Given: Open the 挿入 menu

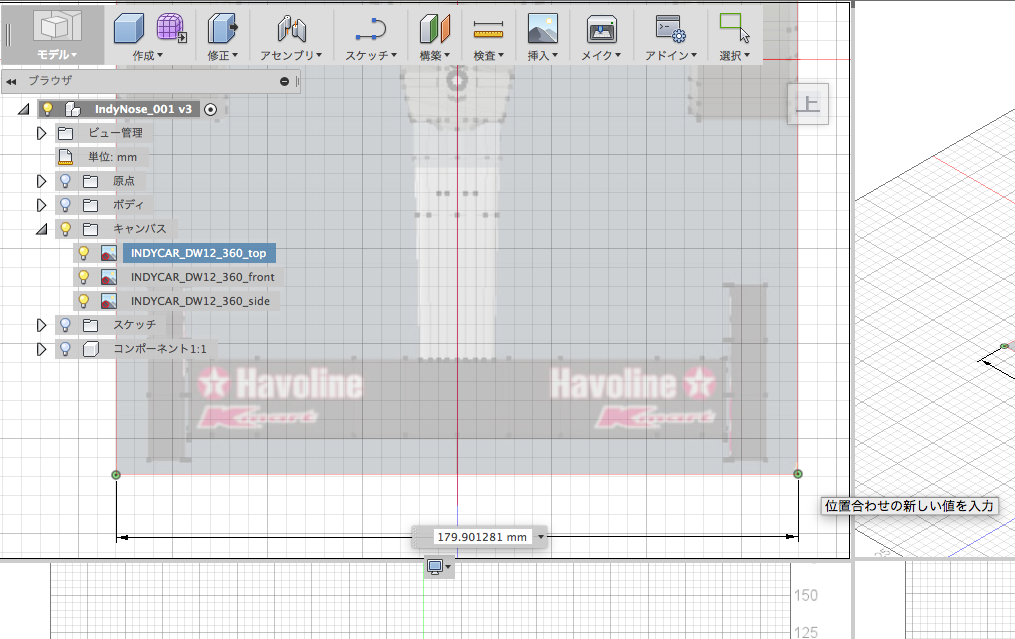Looking at the screenshot, I should coord(542,56).
